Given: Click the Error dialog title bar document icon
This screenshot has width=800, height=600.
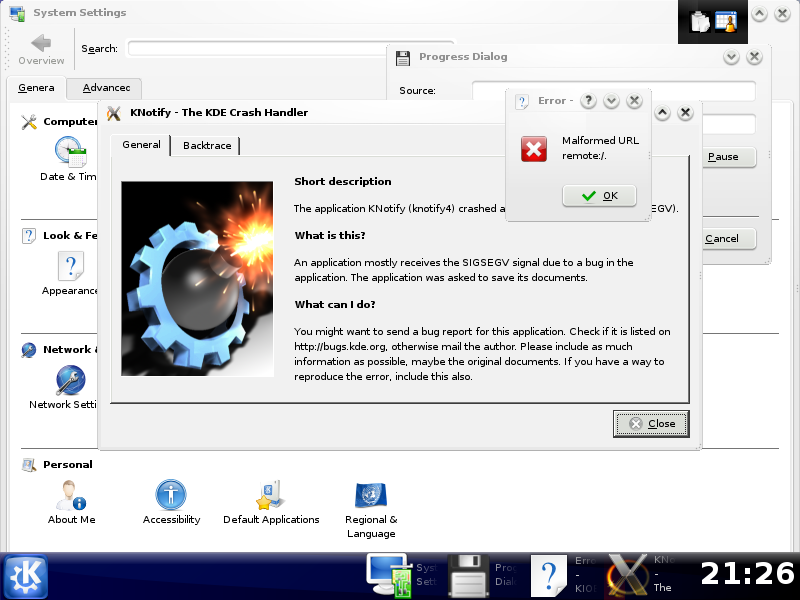Looking at the screenshot, I should 522,102.
